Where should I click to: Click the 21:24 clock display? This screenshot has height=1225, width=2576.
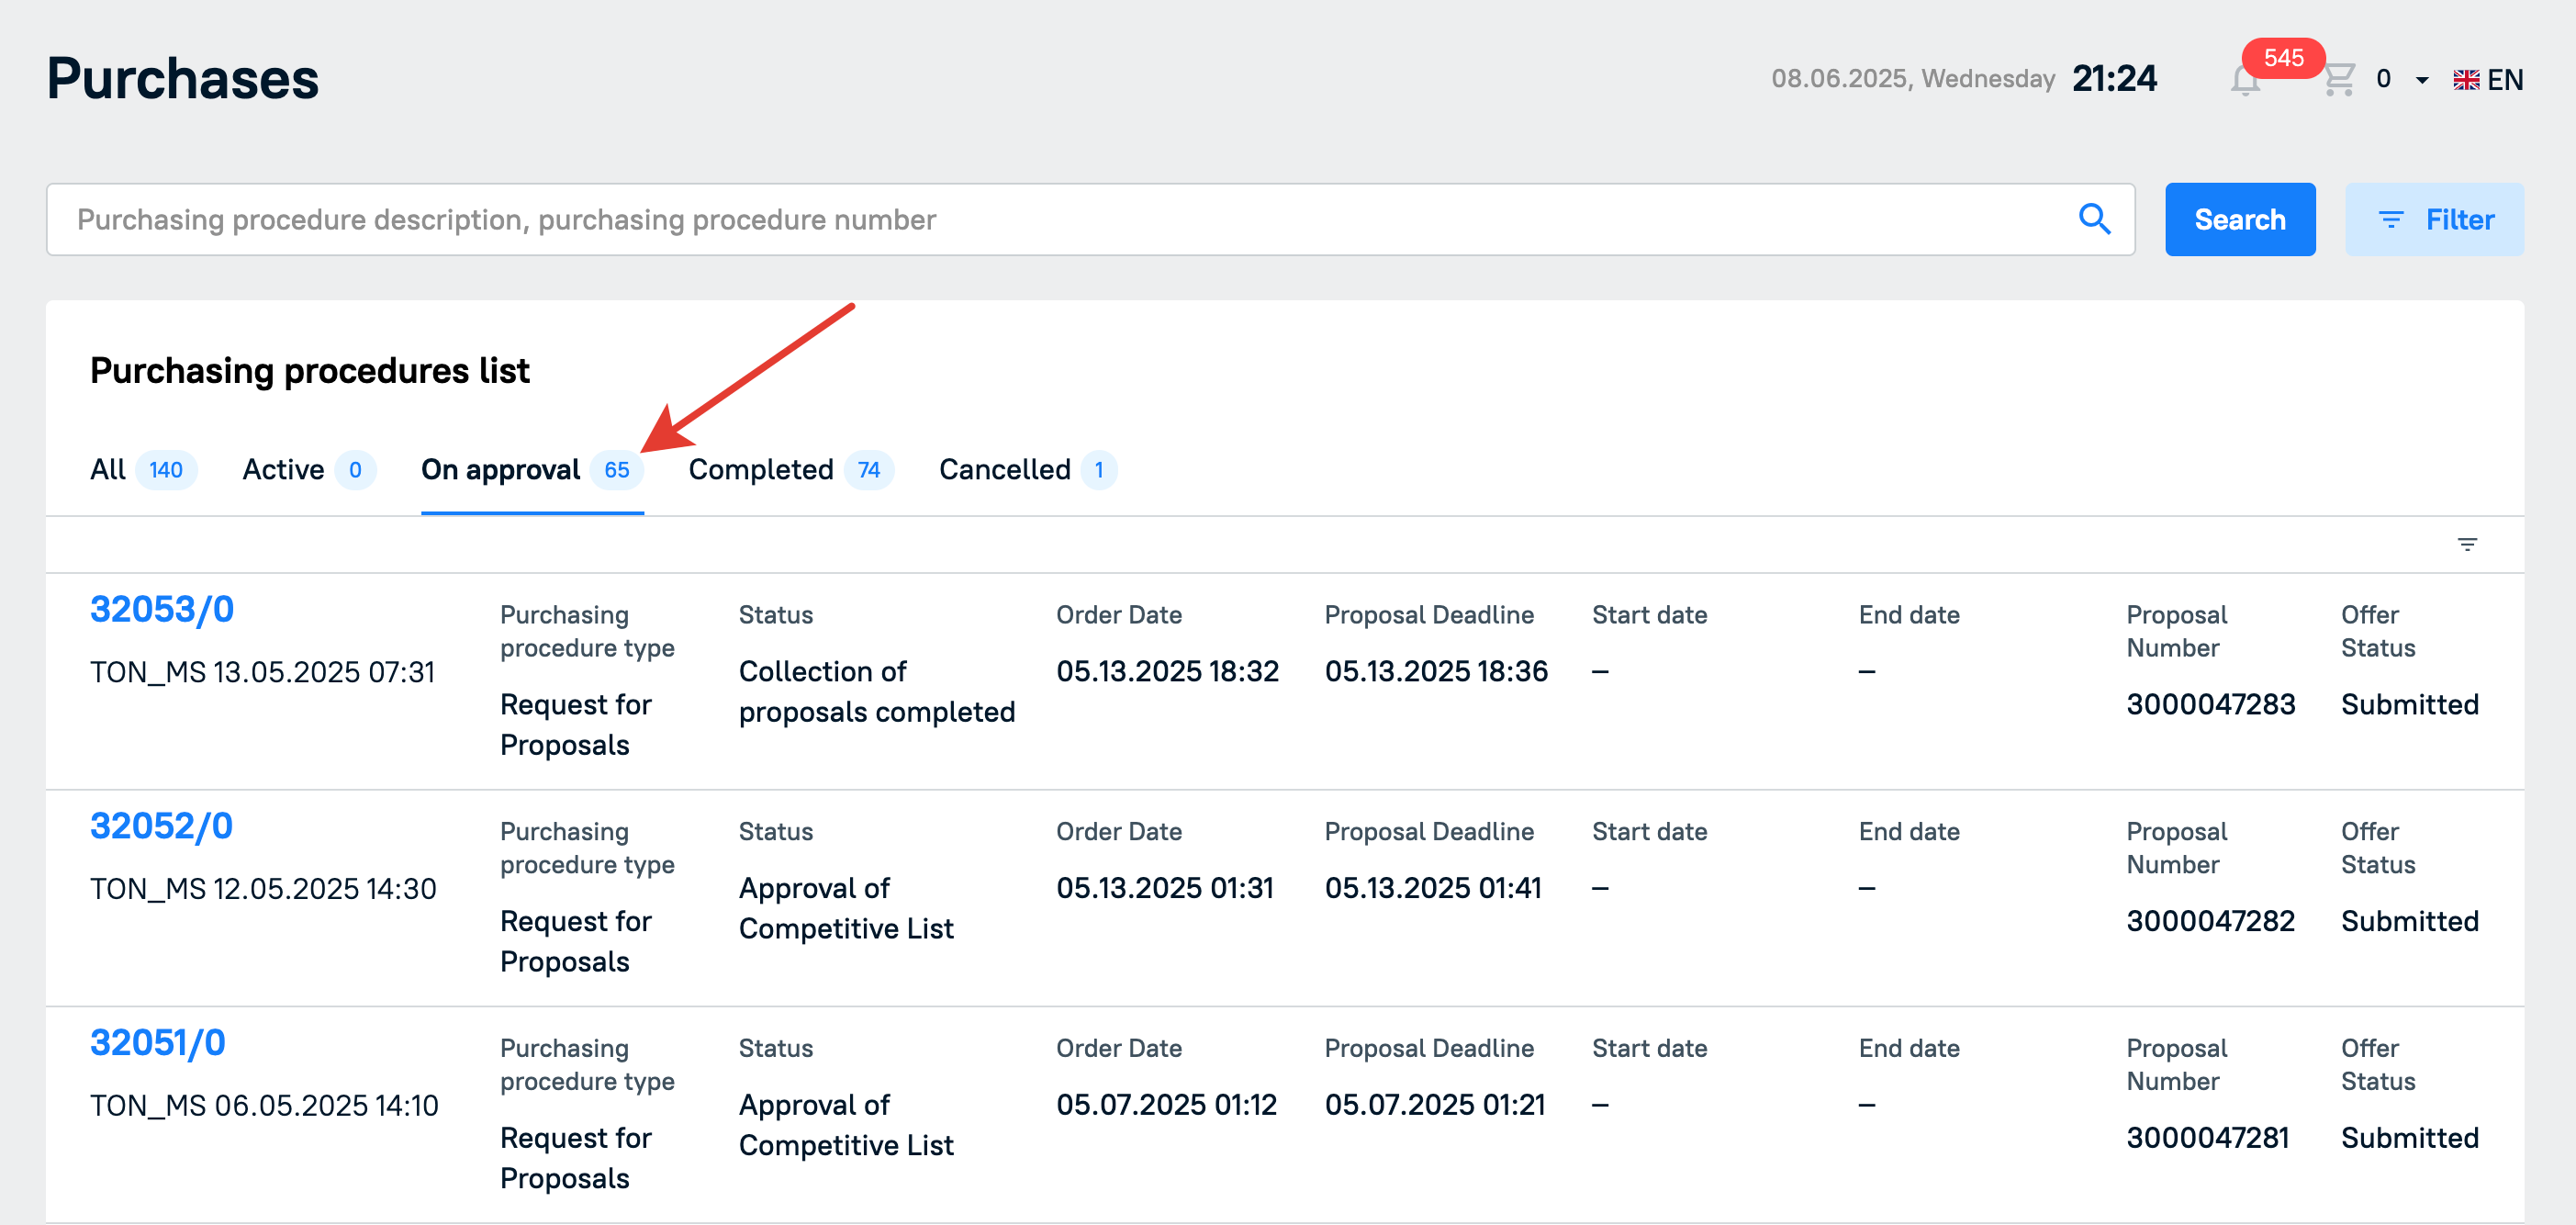pyautogui.click(x=2114, y=79)
